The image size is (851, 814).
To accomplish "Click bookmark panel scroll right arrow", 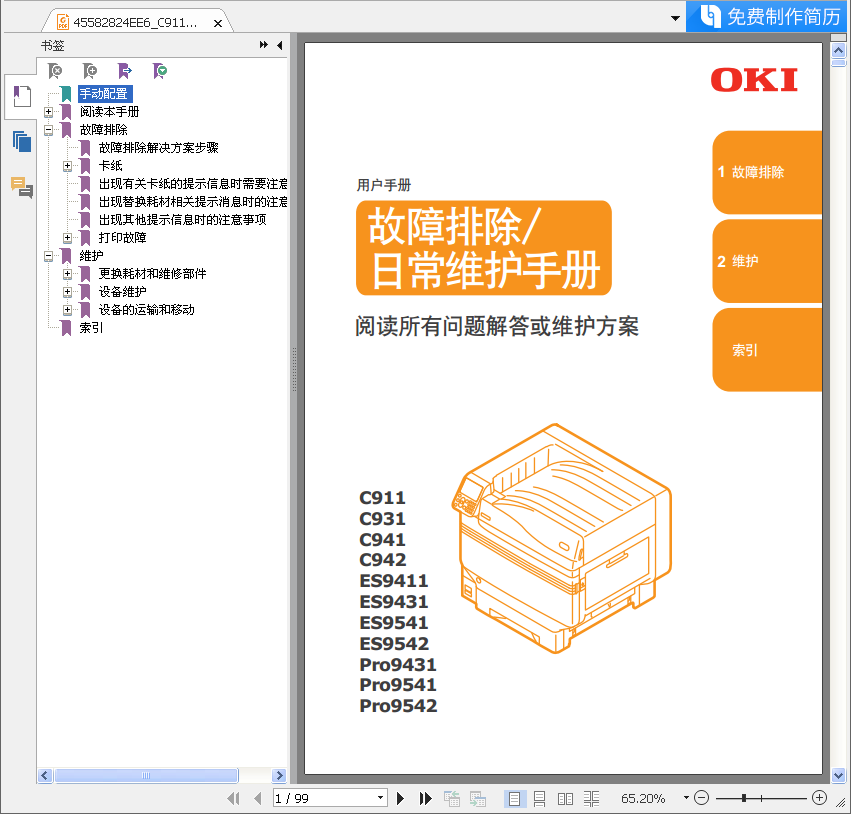I will pyautogui.click(x=280, y=775).
